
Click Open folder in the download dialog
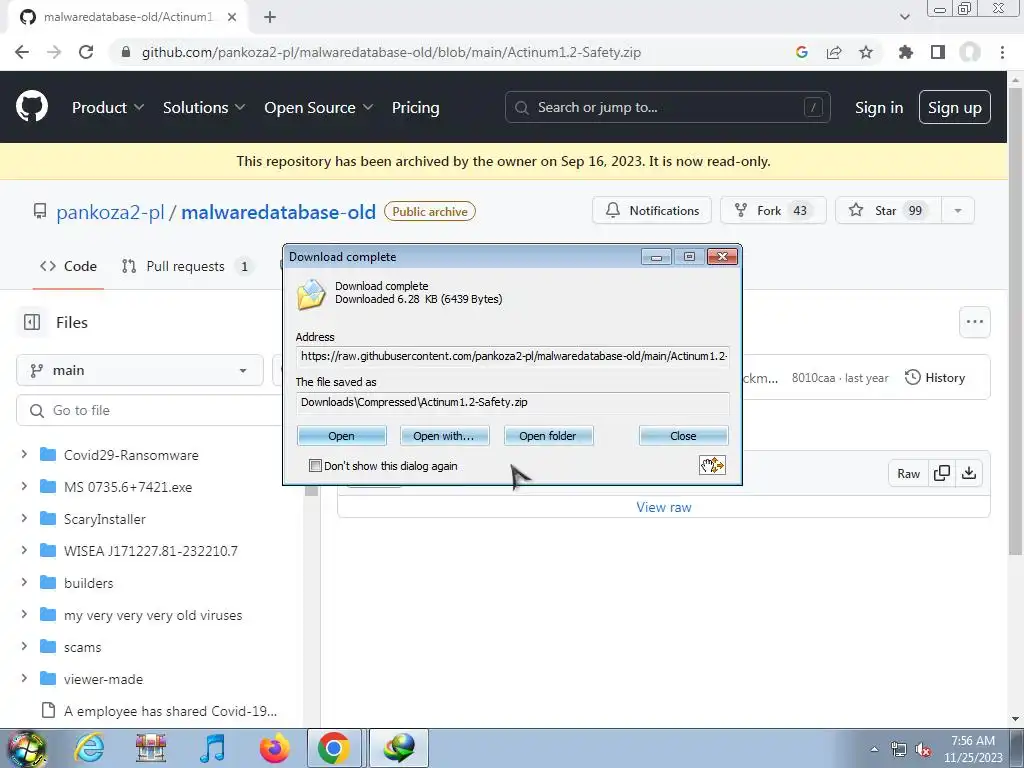click(548, 436)
